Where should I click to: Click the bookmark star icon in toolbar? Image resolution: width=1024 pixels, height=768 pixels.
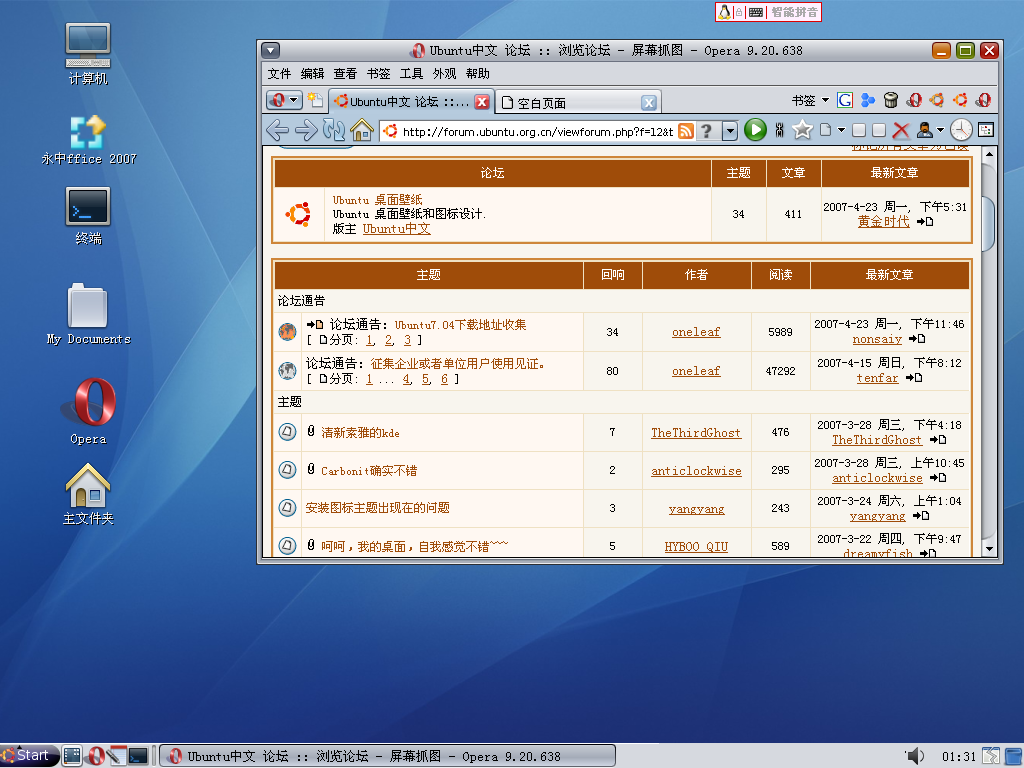point(802,130)
